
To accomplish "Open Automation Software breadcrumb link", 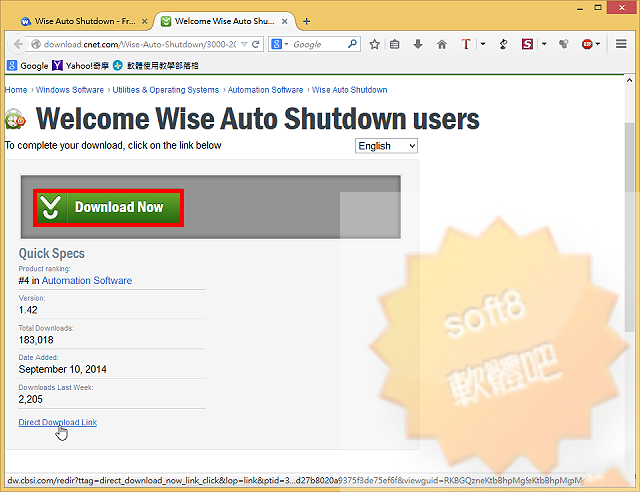I will 265,90.
